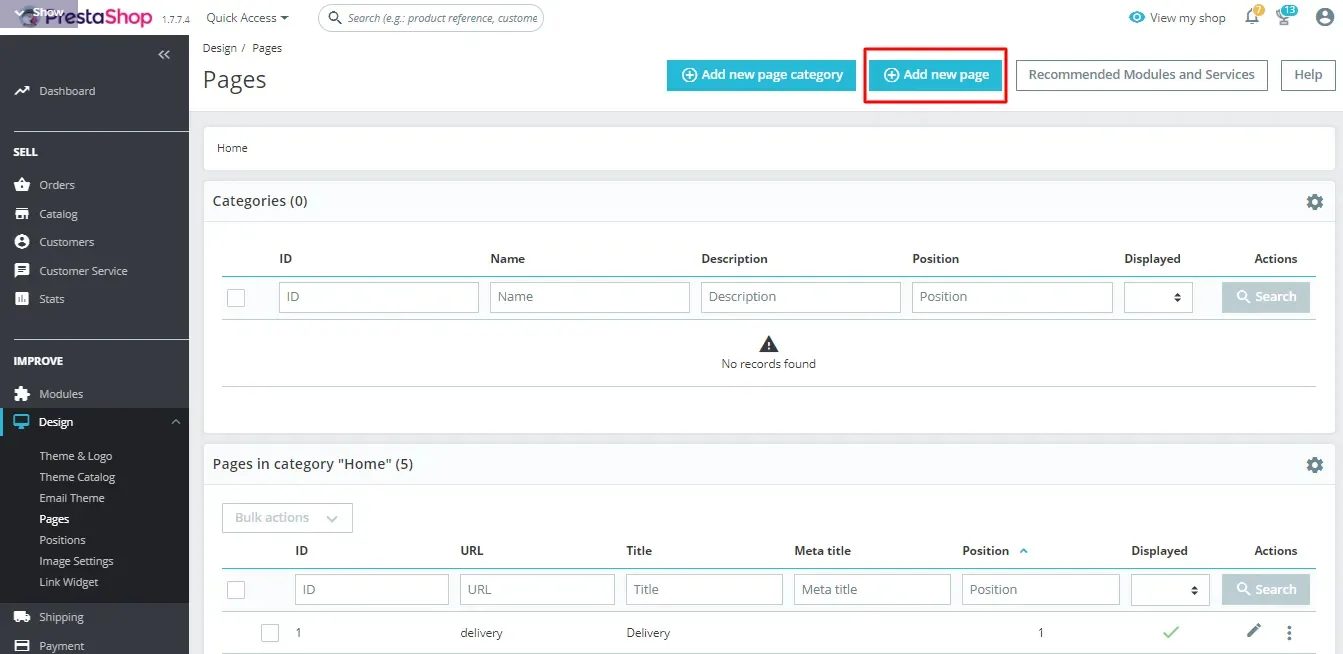Click the Dashboard trend icon
Screen dimensions: 1343x654
point(22,91)
